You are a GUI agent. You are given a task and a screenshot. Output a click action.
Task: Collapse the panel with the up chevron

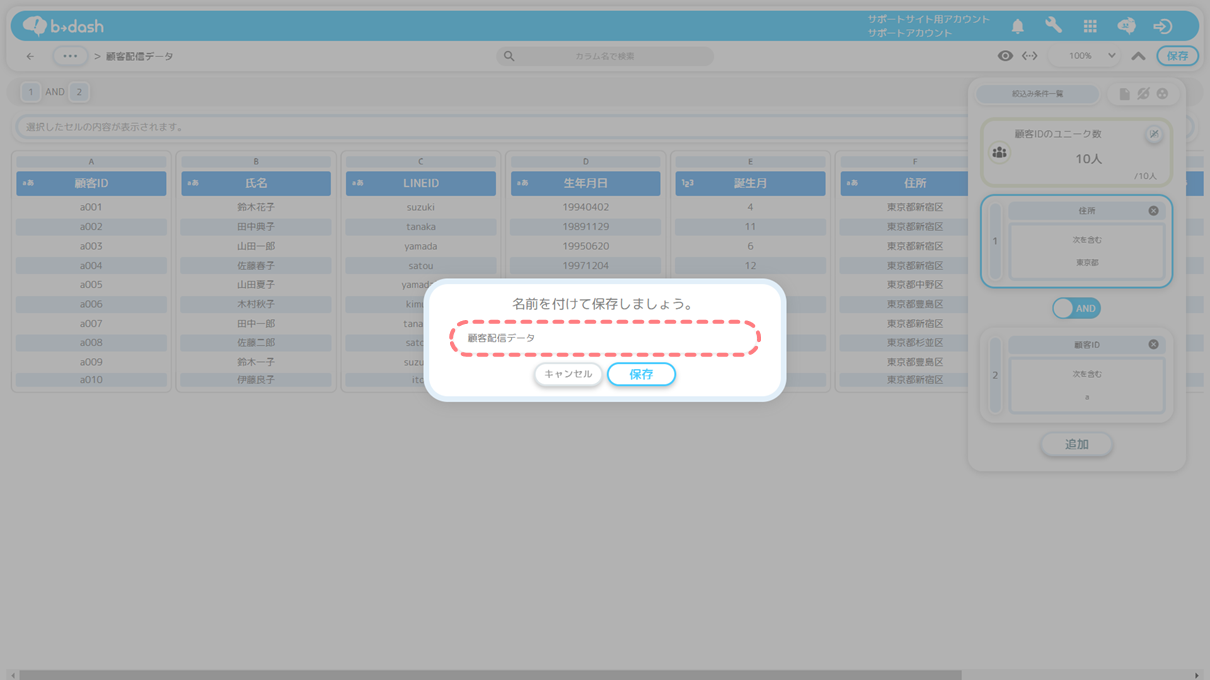tap(1138, 56)
